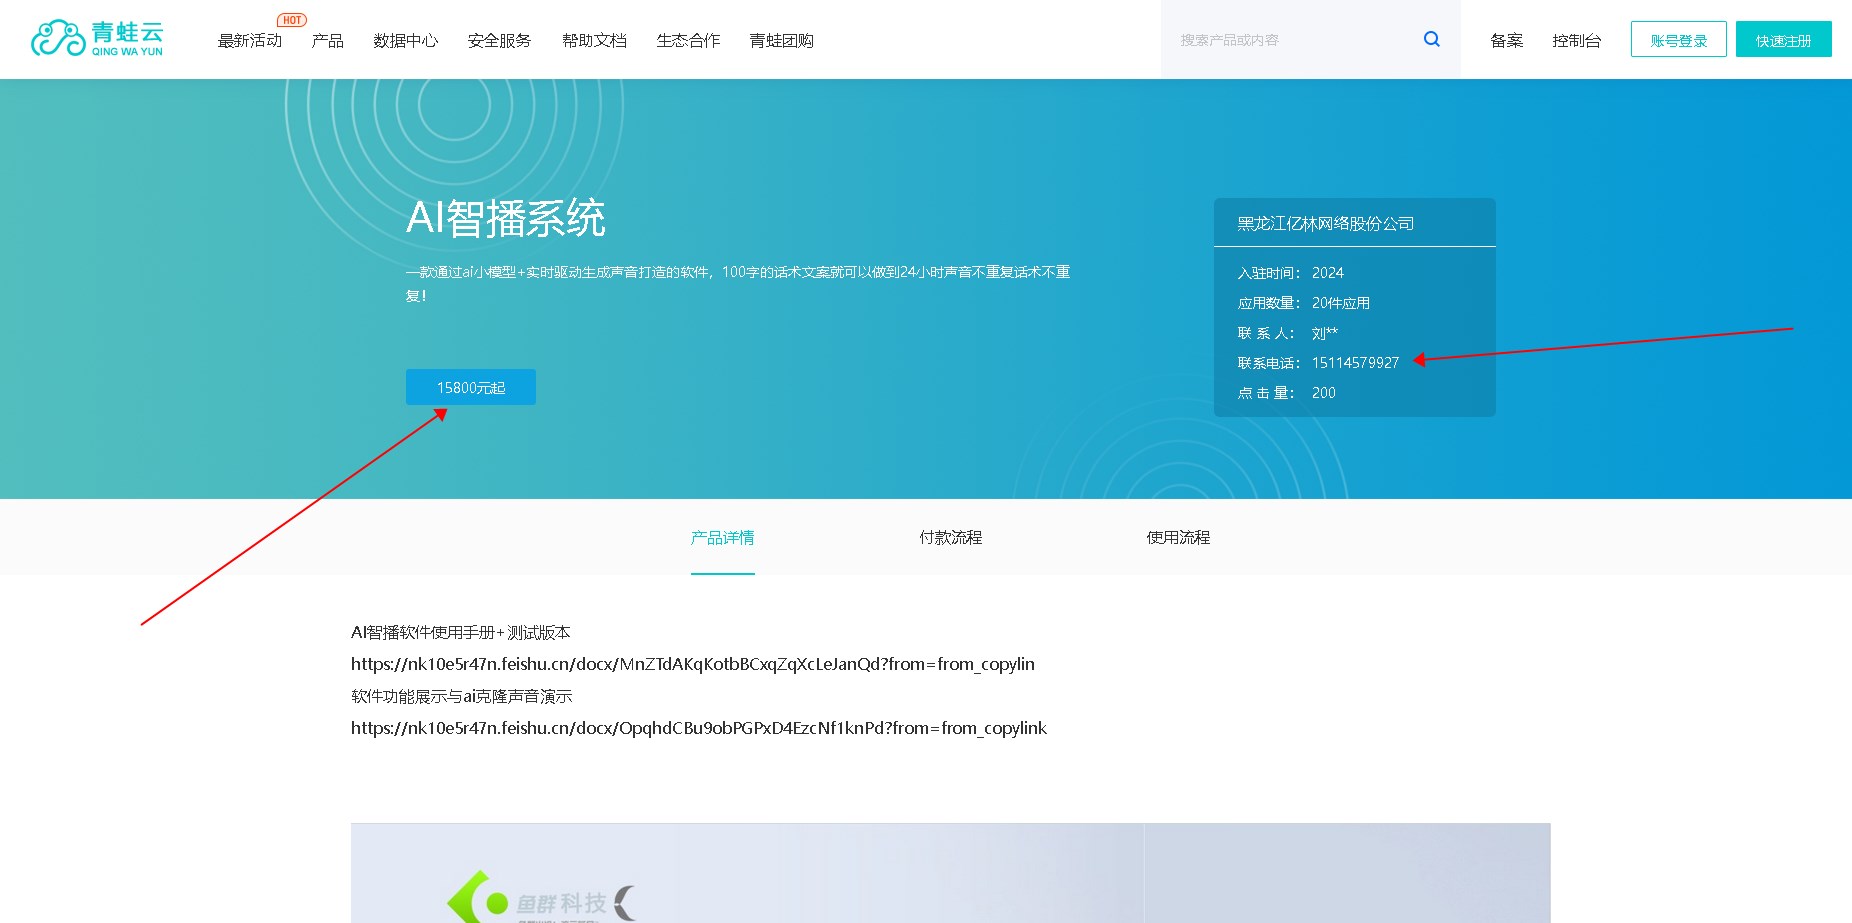The image size is (1852, 923).
Task: Click the 鱼群科技 banner image
Action: (x=950, y=873)
